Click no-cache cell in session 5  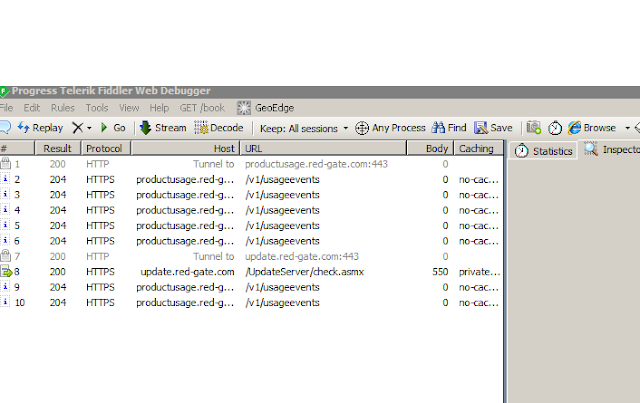tap(478, 226)
